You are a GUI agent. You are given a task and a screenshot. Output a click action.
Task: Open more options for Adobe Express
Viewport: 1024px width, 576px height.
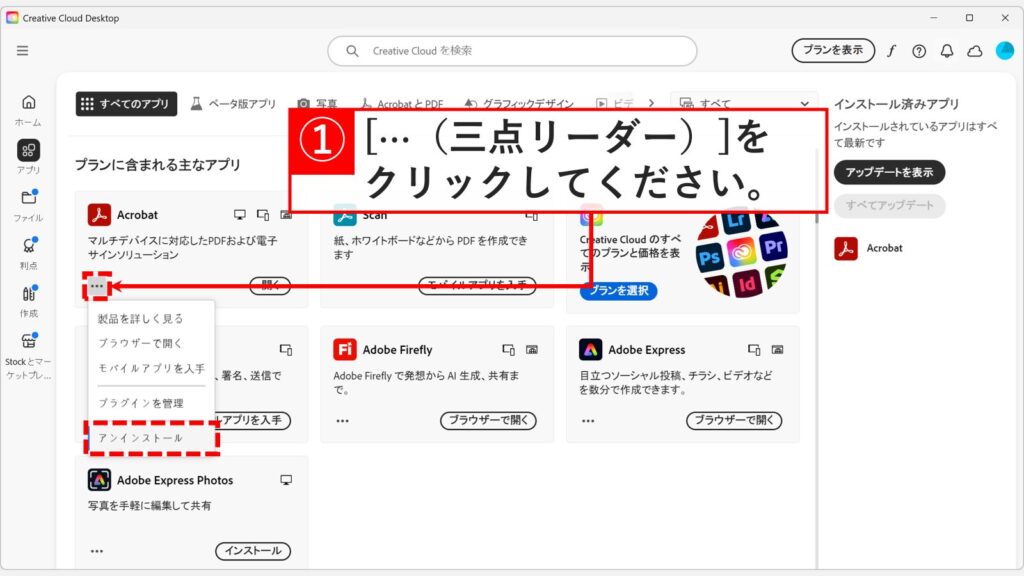pos(588,421)
